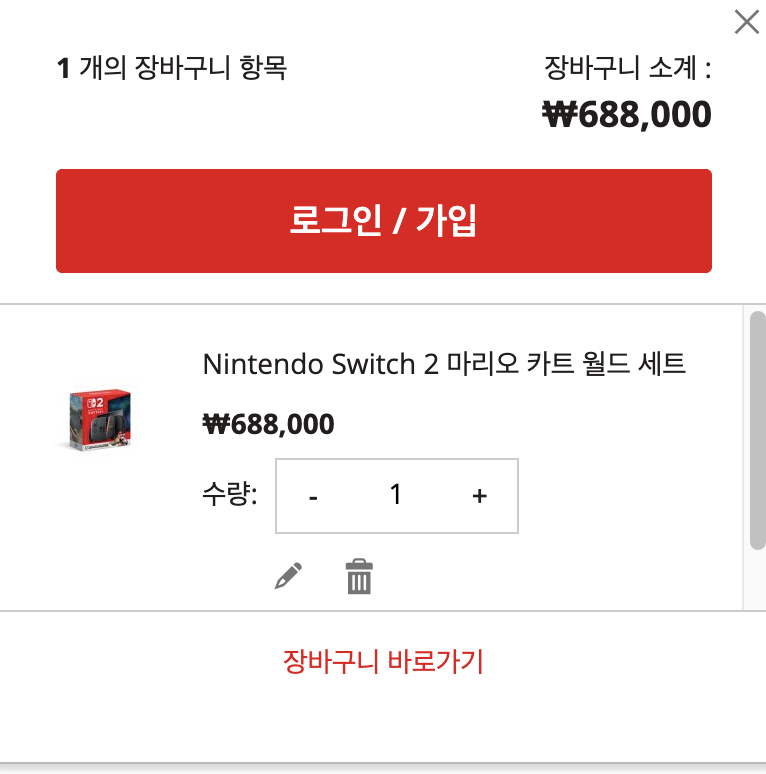Click the scrollbar track beneath the thumb
The image size is (766, 774).
coord(758,580)
